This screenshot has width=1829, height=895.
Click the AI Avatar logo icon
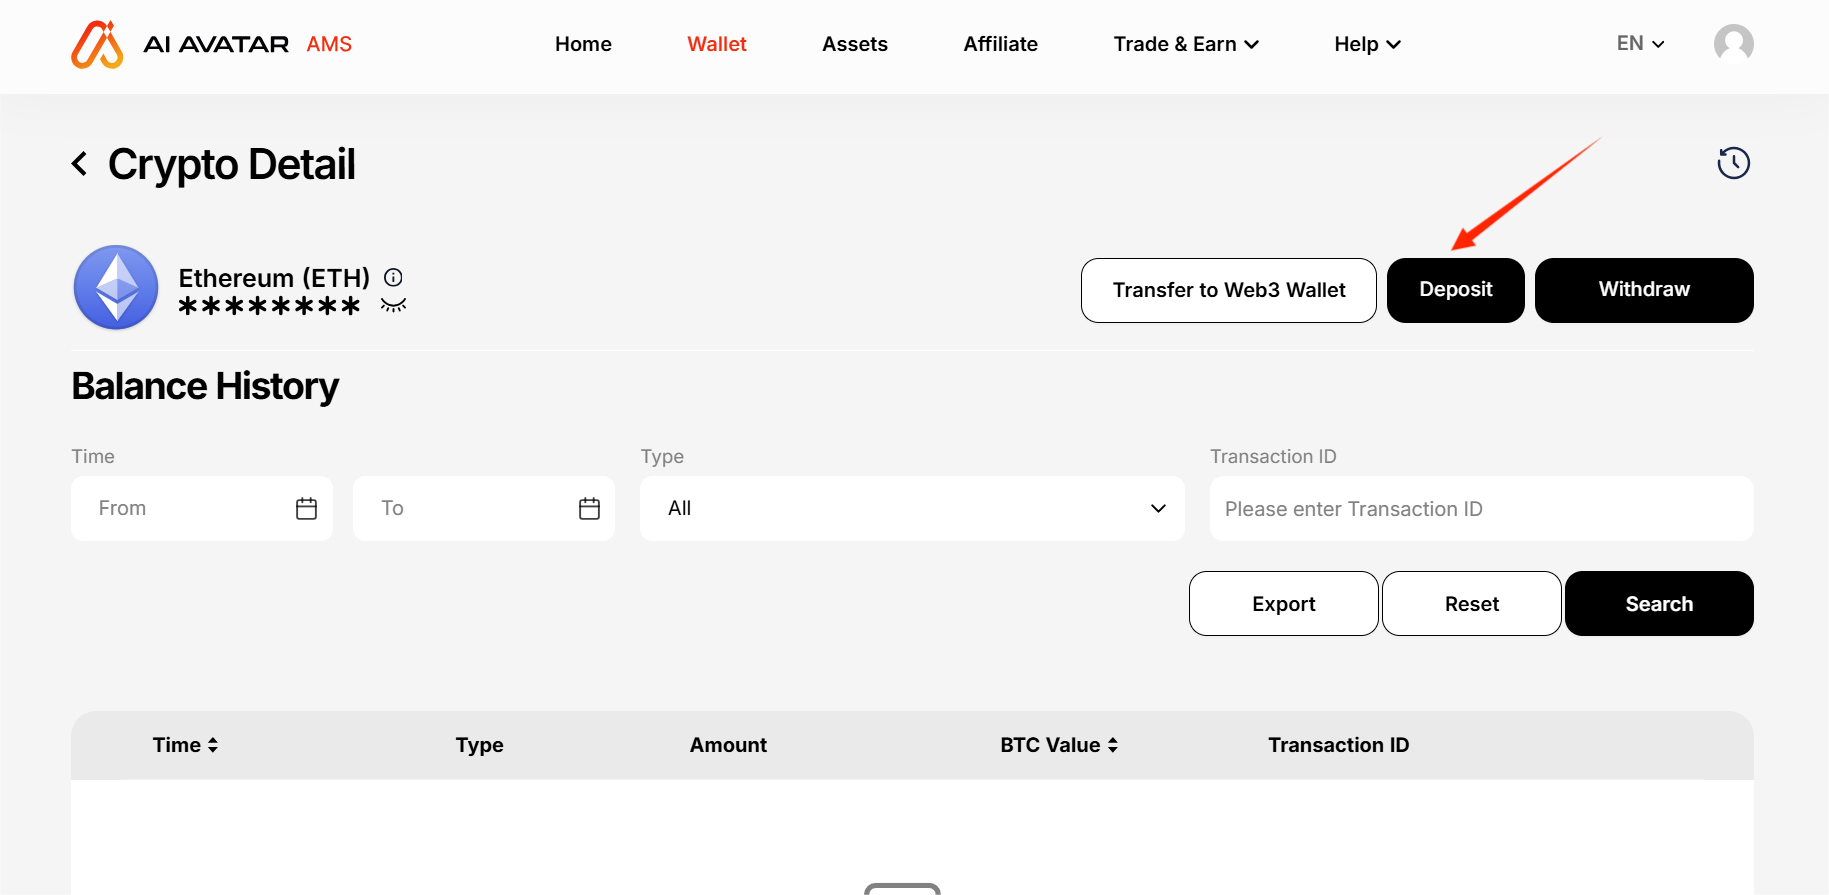(97, 44)
